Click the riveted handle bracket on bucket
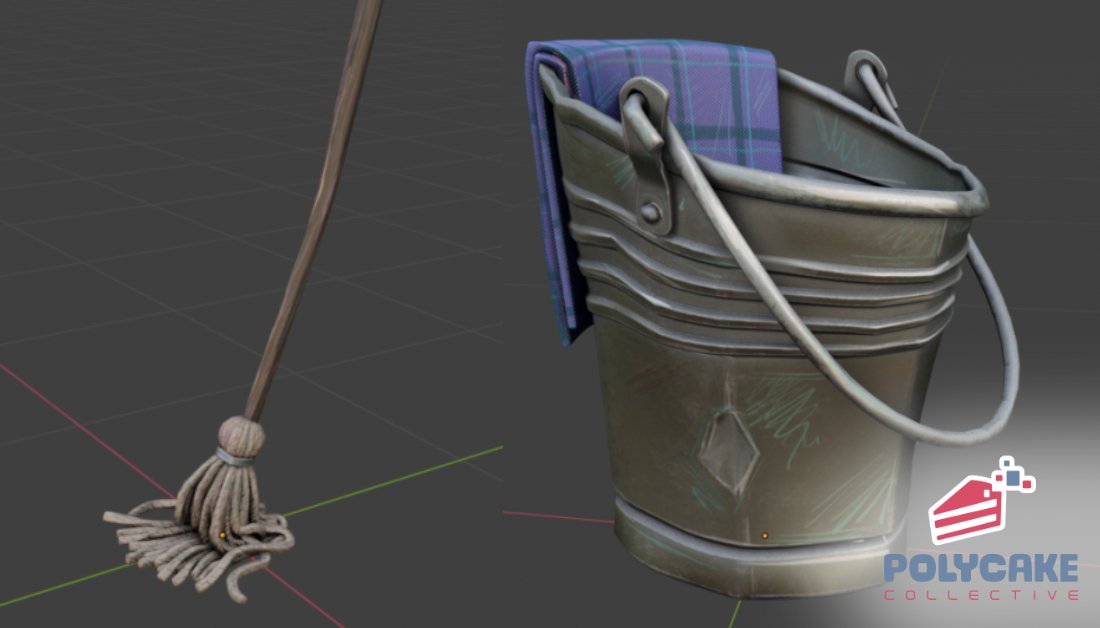This screenshot has width=1100, height=628. pos(649,156)
